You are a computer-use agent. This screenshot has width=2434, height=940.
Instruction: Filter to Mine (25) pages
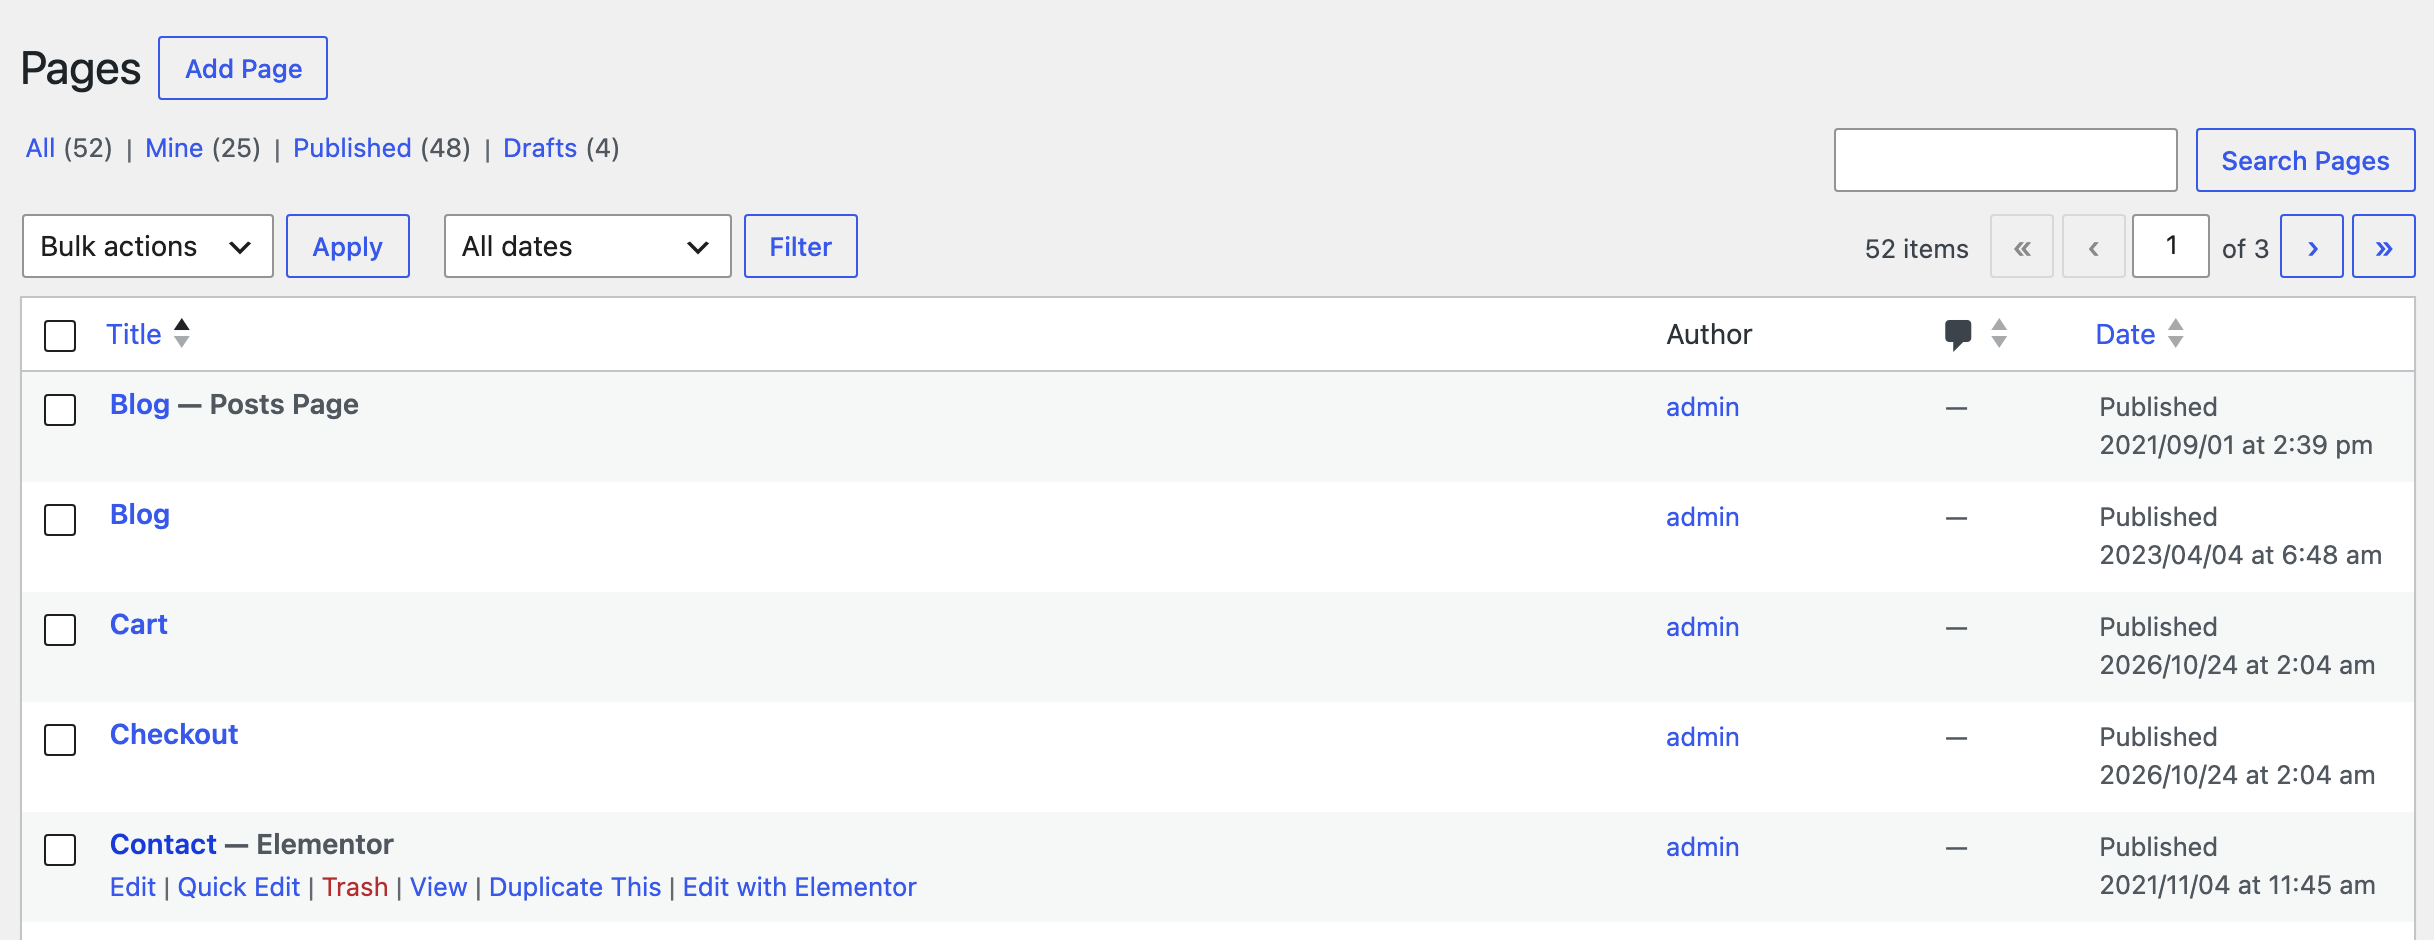tap(203, 148)
